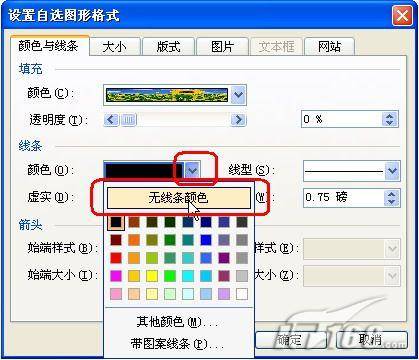Image resolution: width=419 pixels, height=360 pixels.
Task: Increase the line weight with the stepper
Action: [x=392, y=194]
